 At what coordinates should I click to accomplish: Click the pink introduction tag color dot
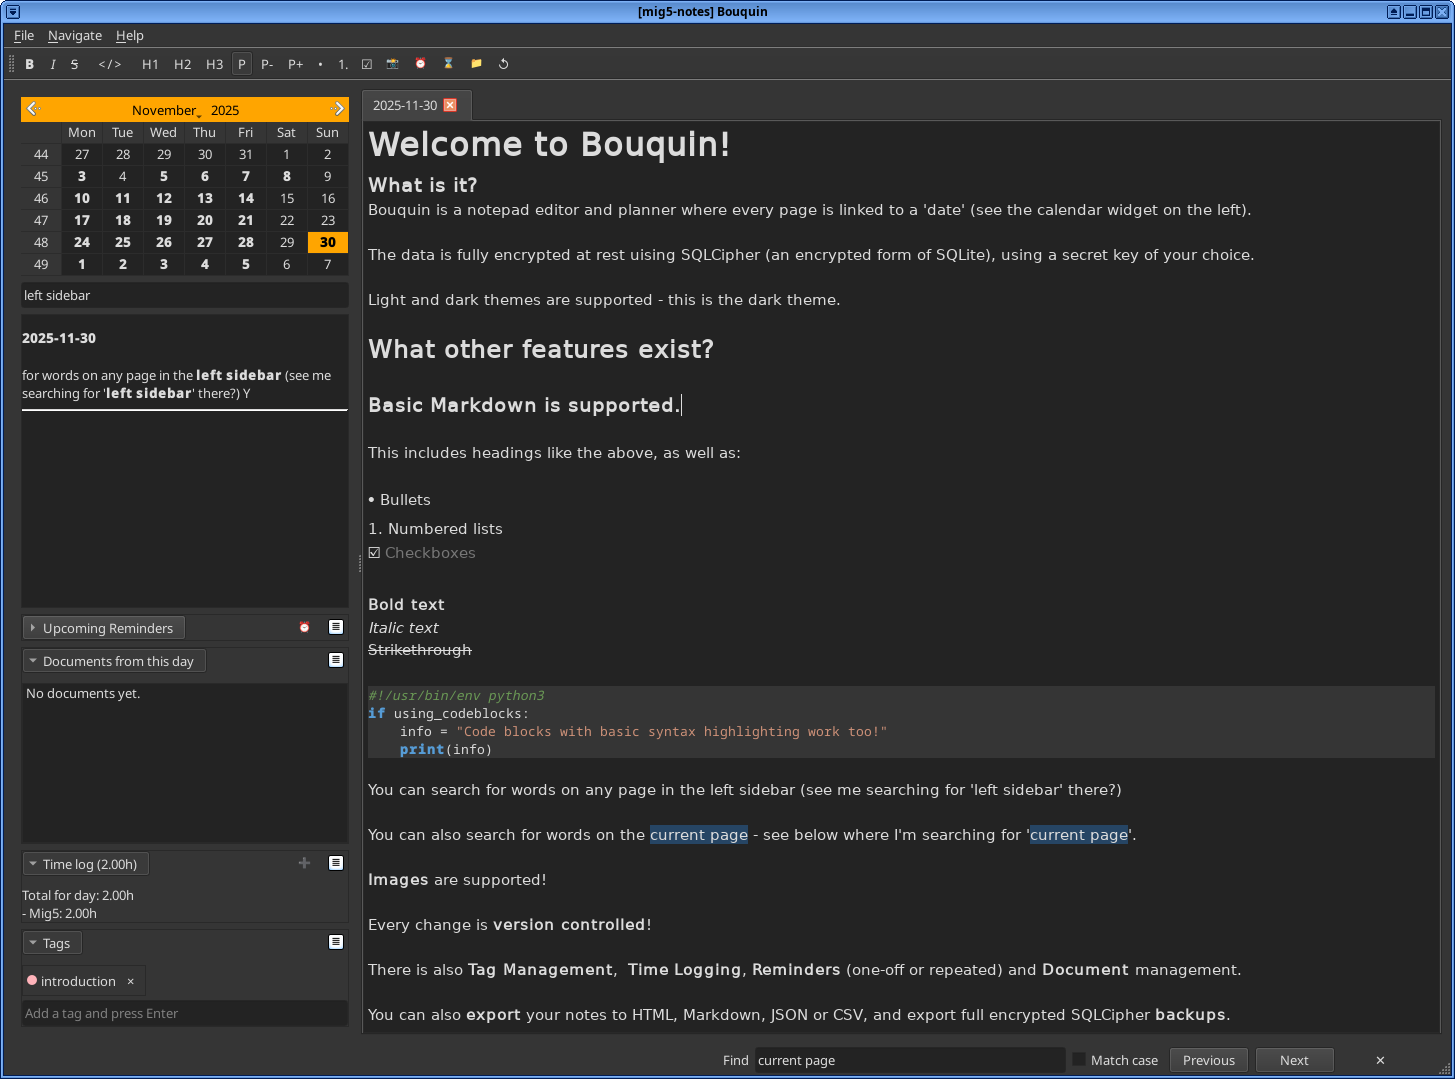point(32,981)
